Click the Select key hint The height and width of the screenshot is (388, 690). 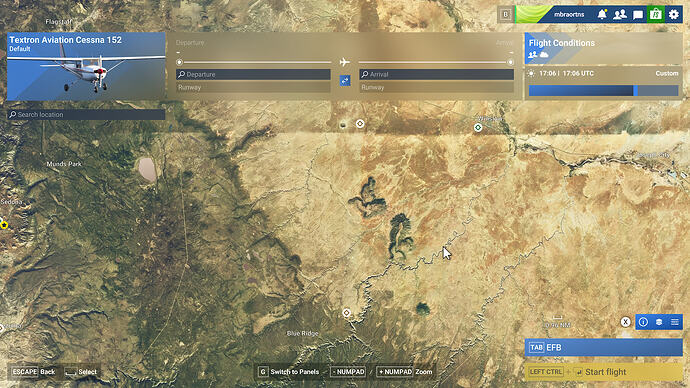click(x=81, y=372)
